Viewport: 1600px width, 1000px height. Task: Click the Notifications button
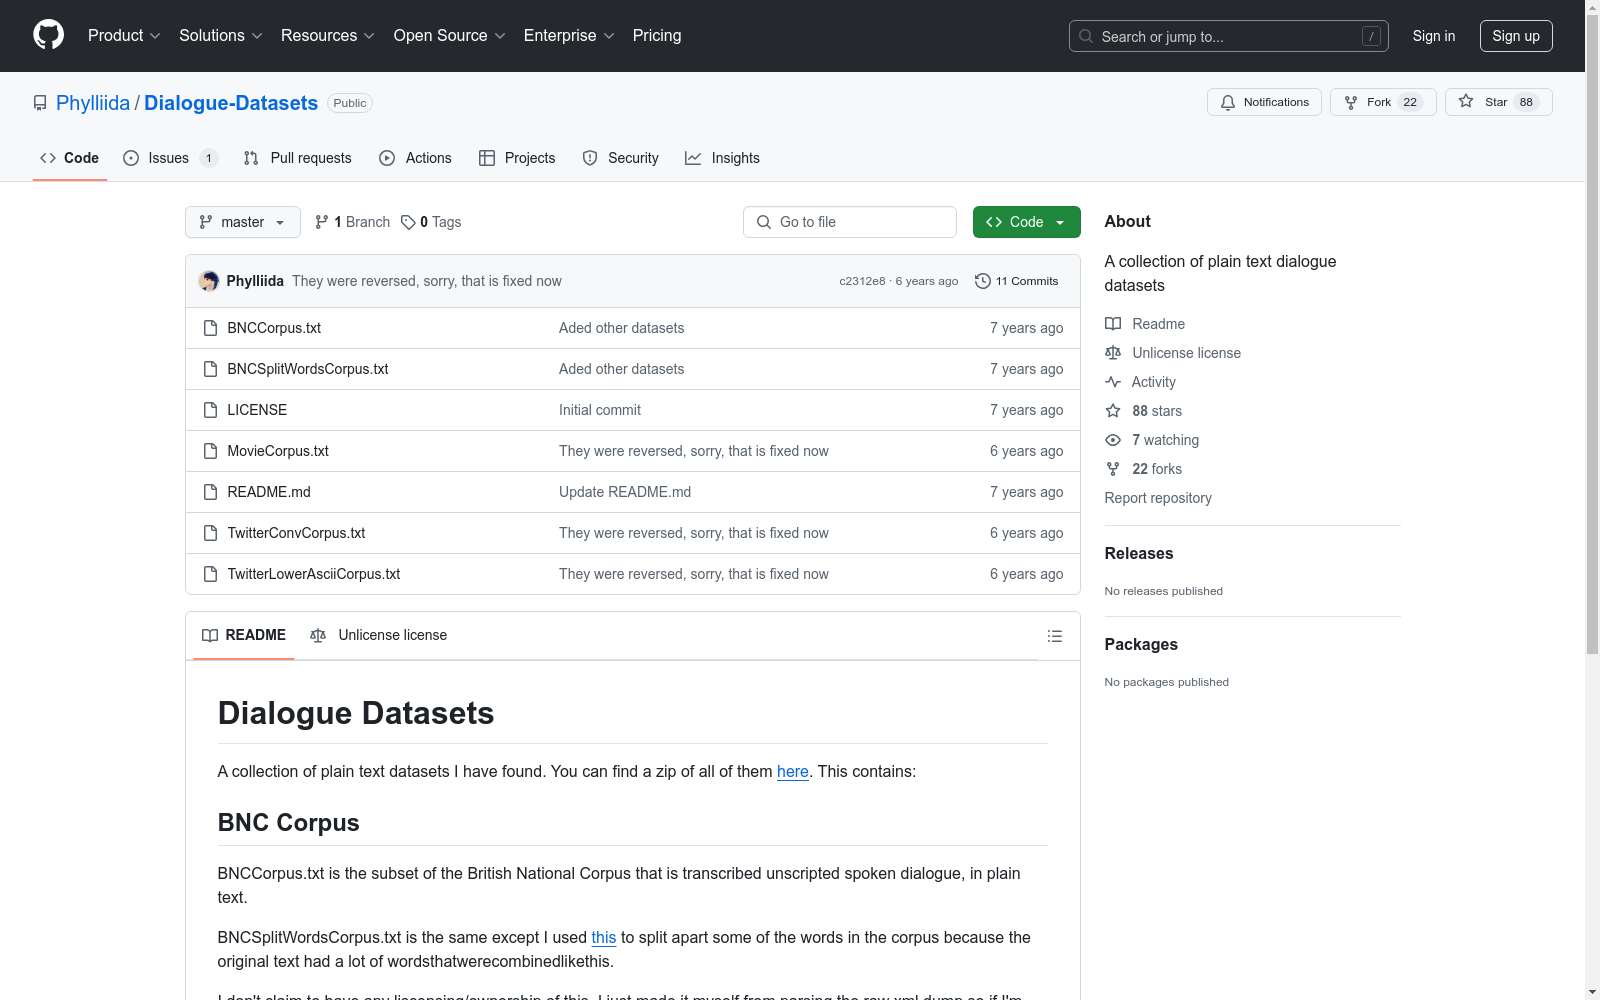pyautogui.click(x=1264, y=102)
